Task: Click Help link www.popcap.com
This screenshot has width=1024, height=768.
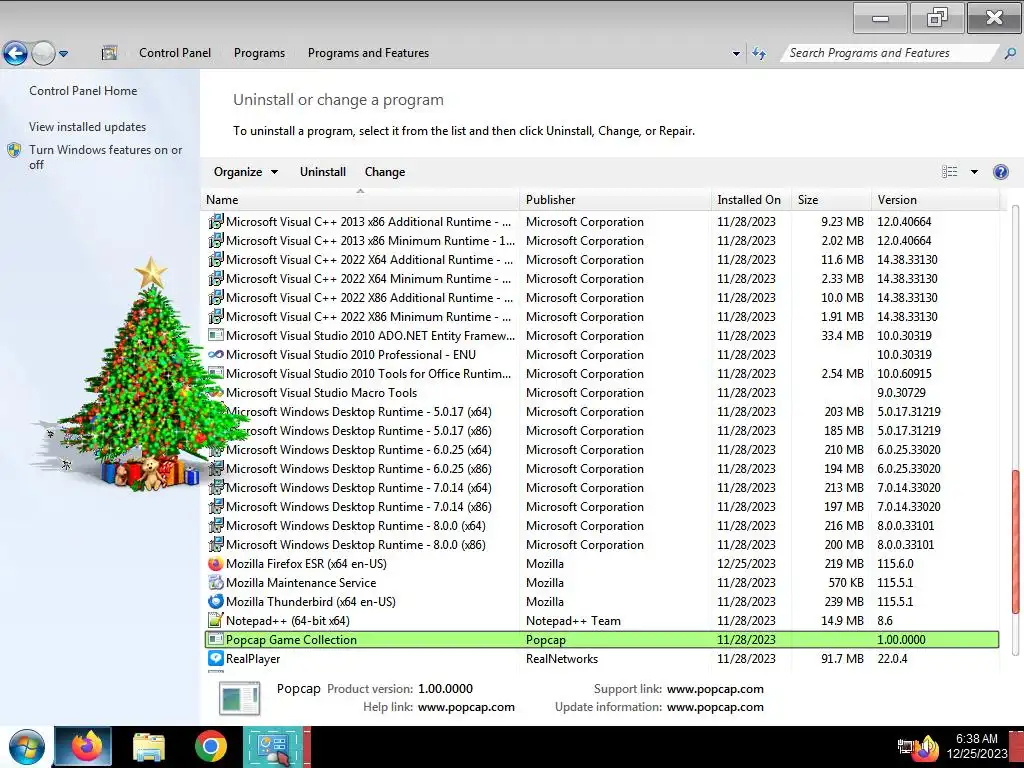Action: point(466,707)
